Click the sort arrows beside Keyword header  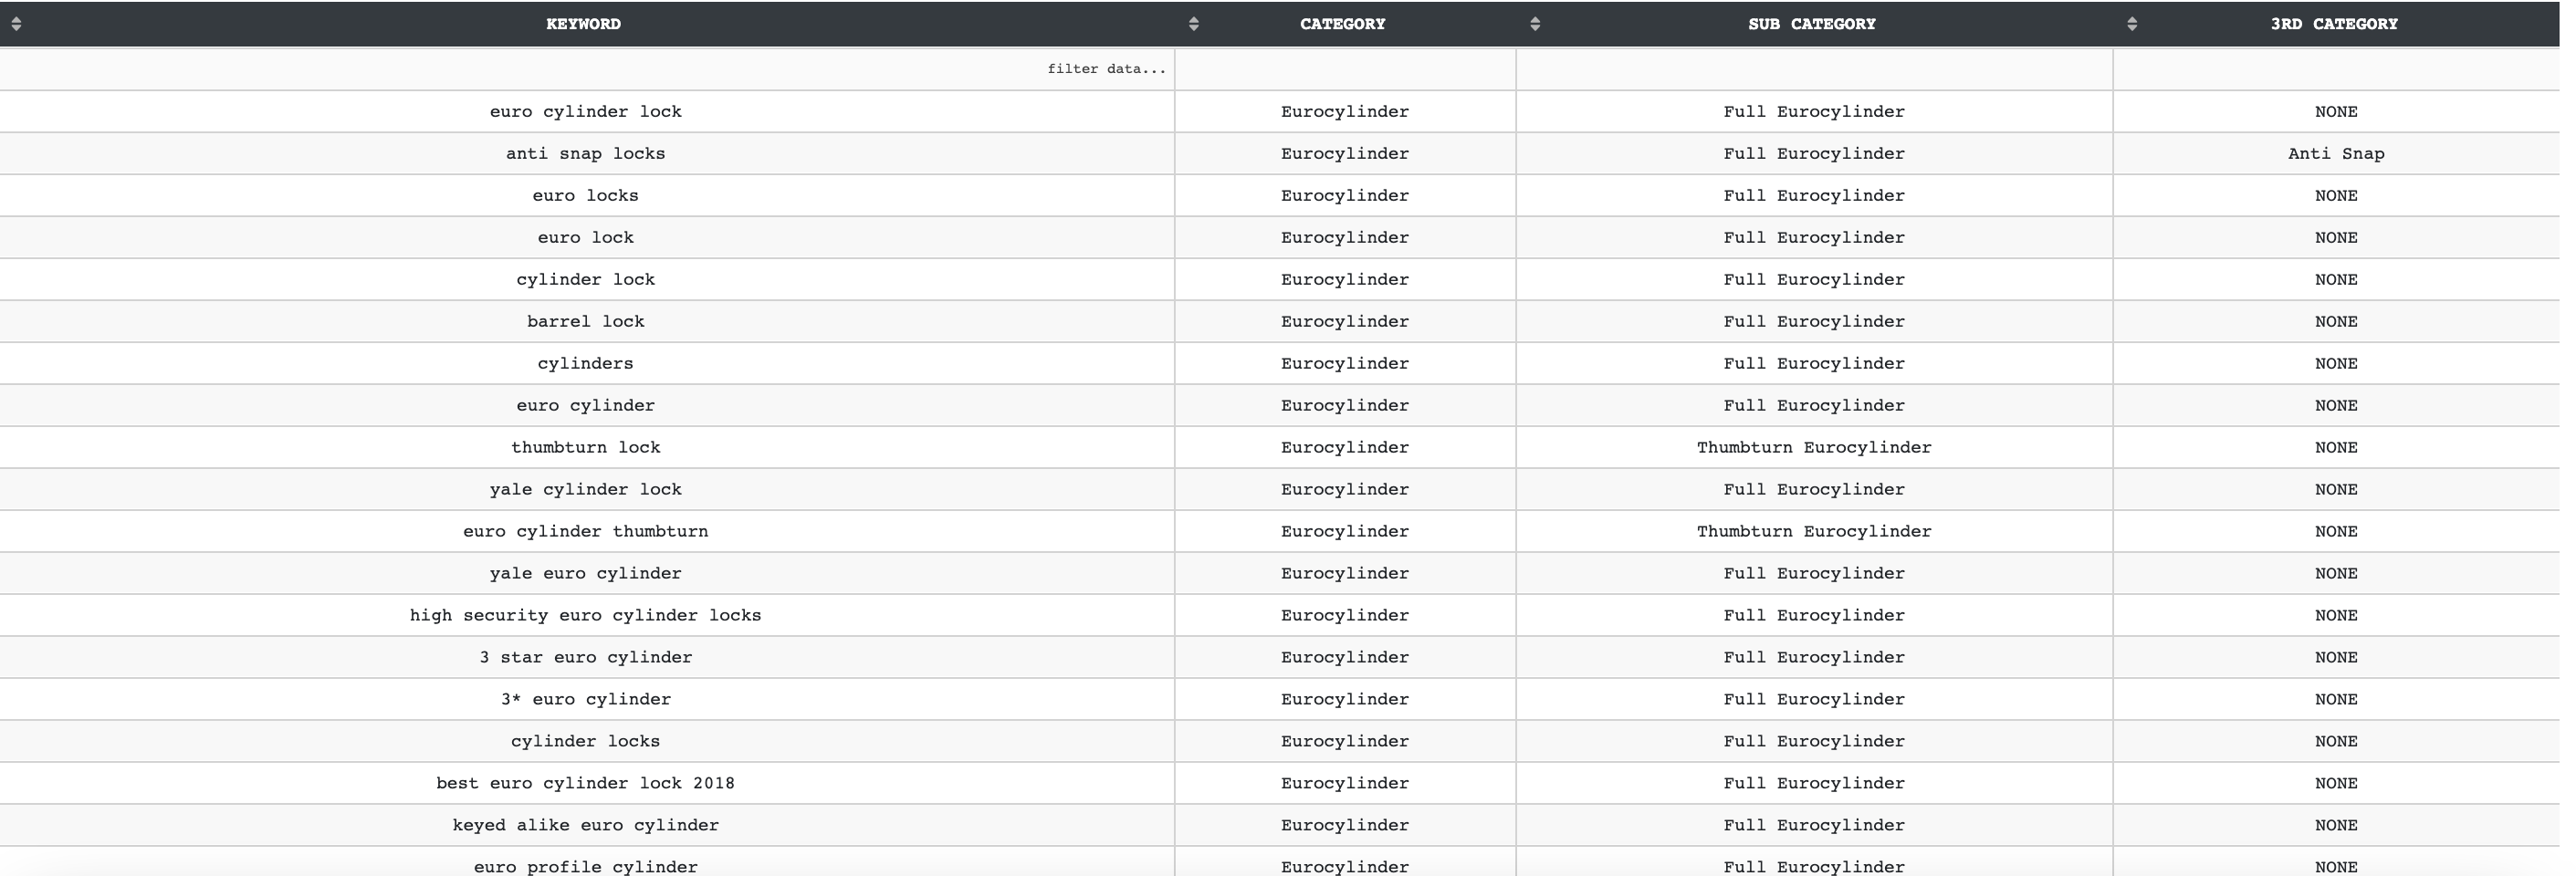[x=16, y=24]
